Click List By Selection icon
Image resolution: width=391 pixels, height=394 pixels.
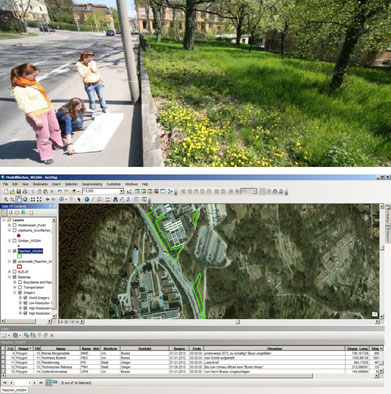tap(23, 212)
